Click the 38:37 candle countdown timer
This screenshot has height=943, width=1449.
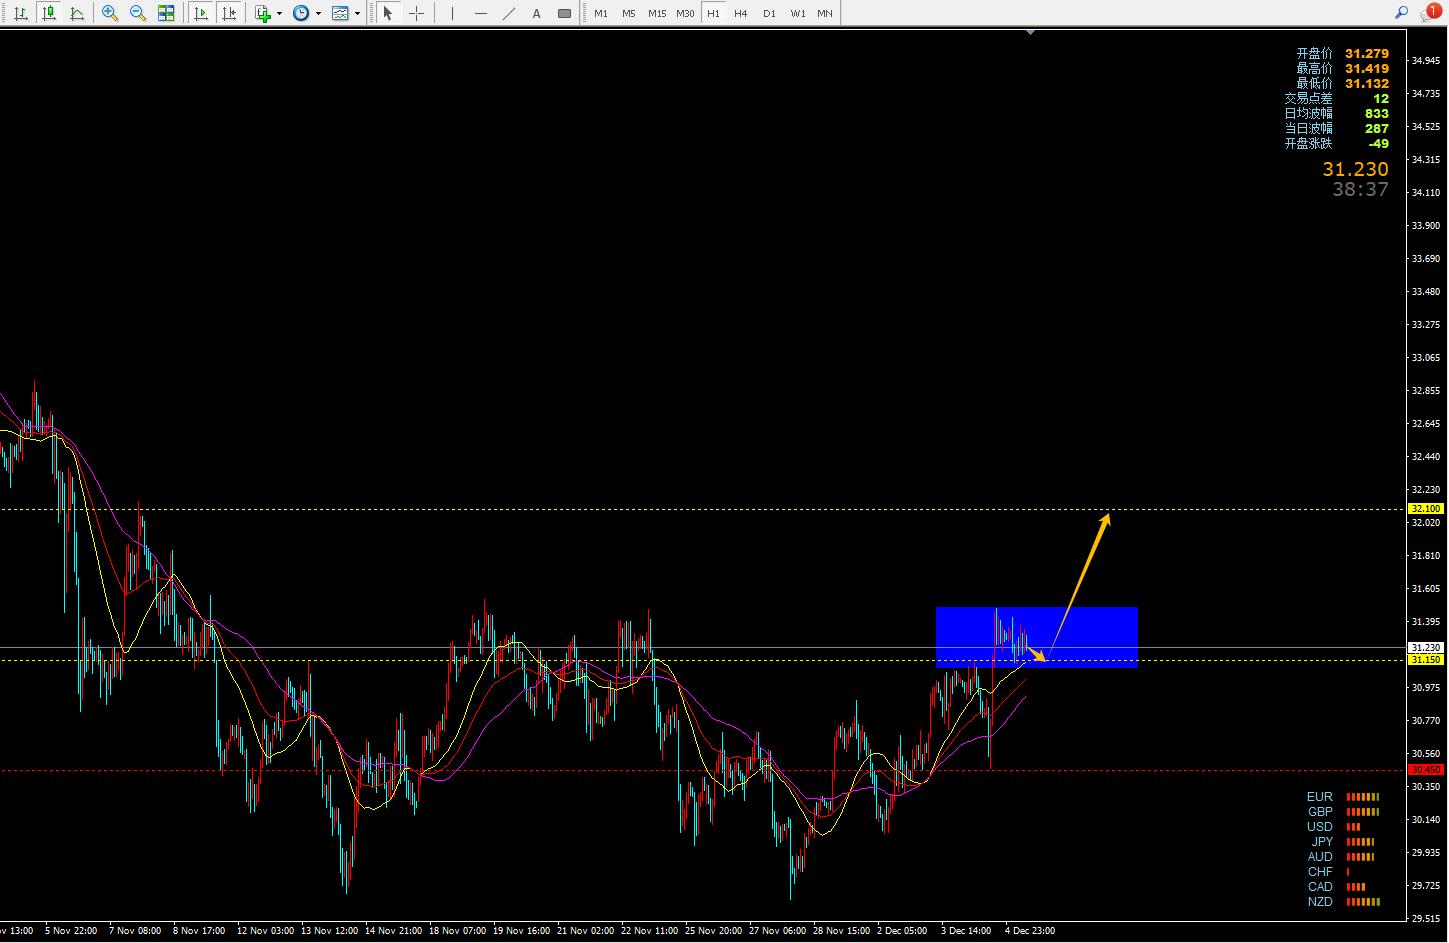[x=1360, y=189]
